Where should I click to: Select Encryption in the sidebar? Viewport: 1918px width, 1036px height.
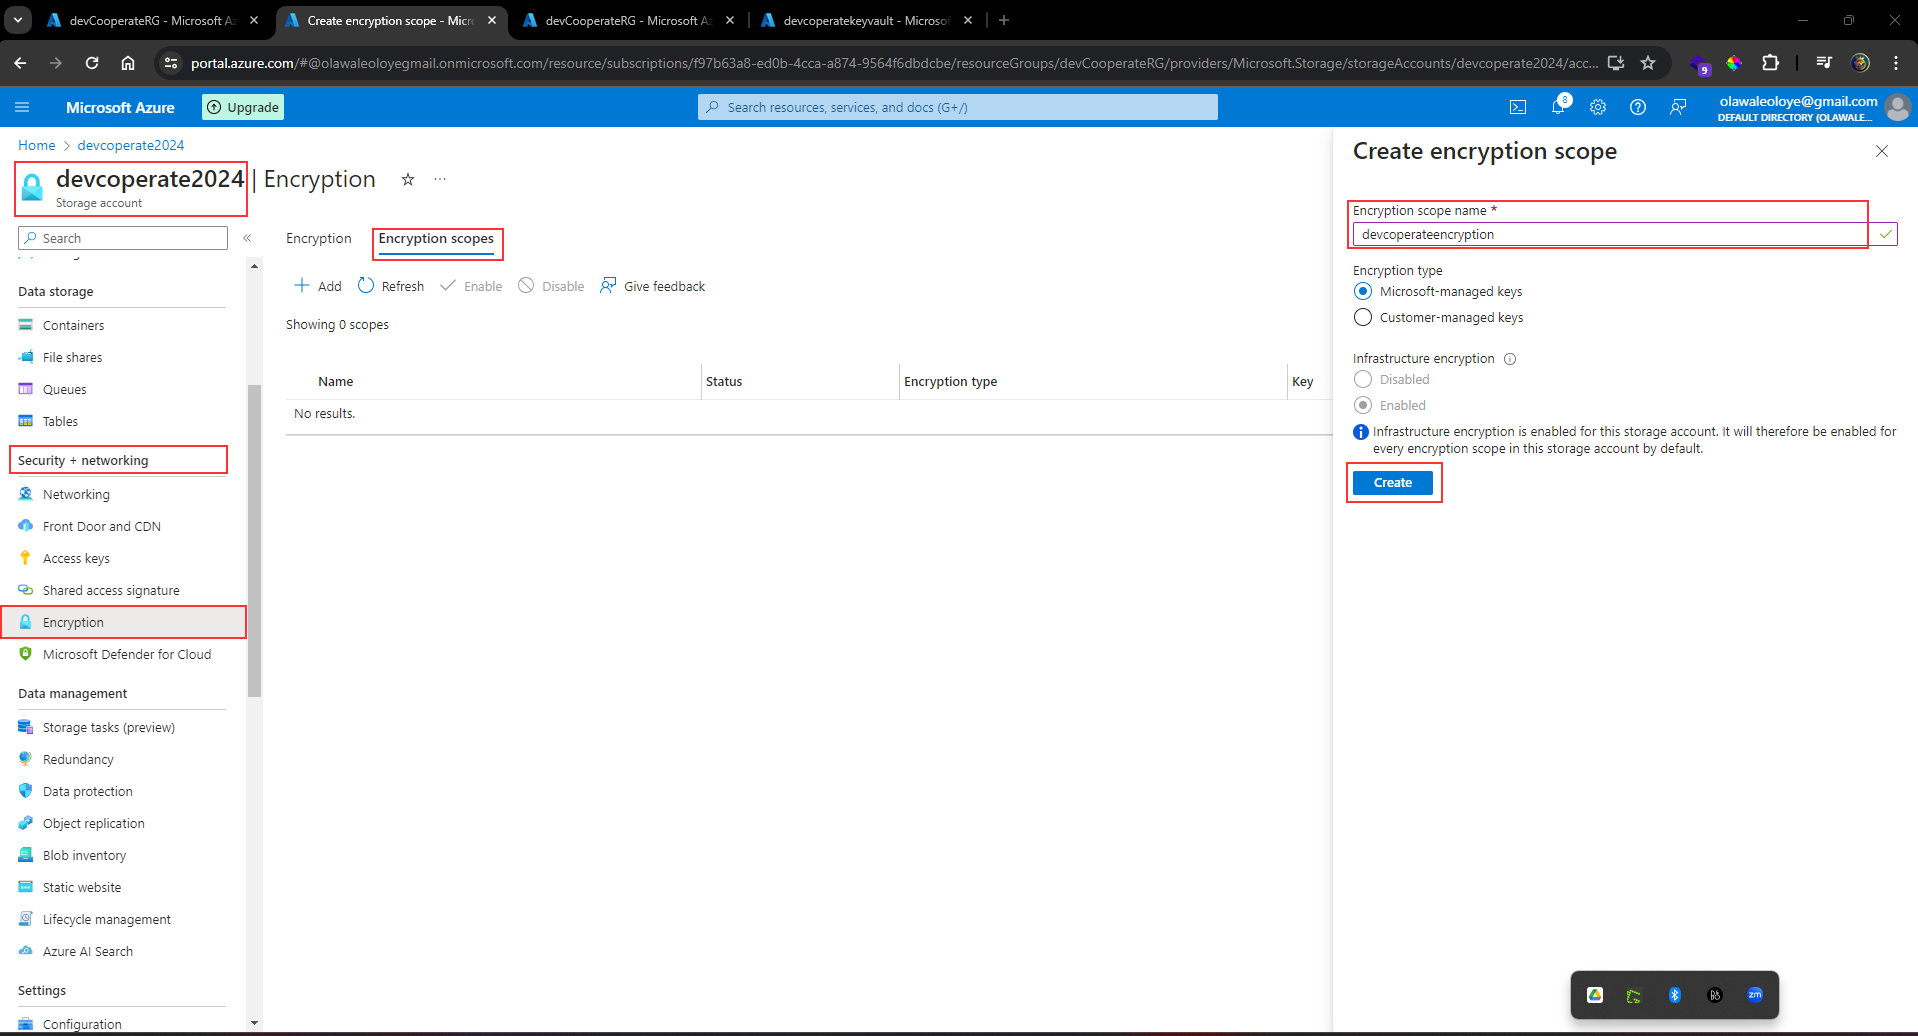click(123, 622)
